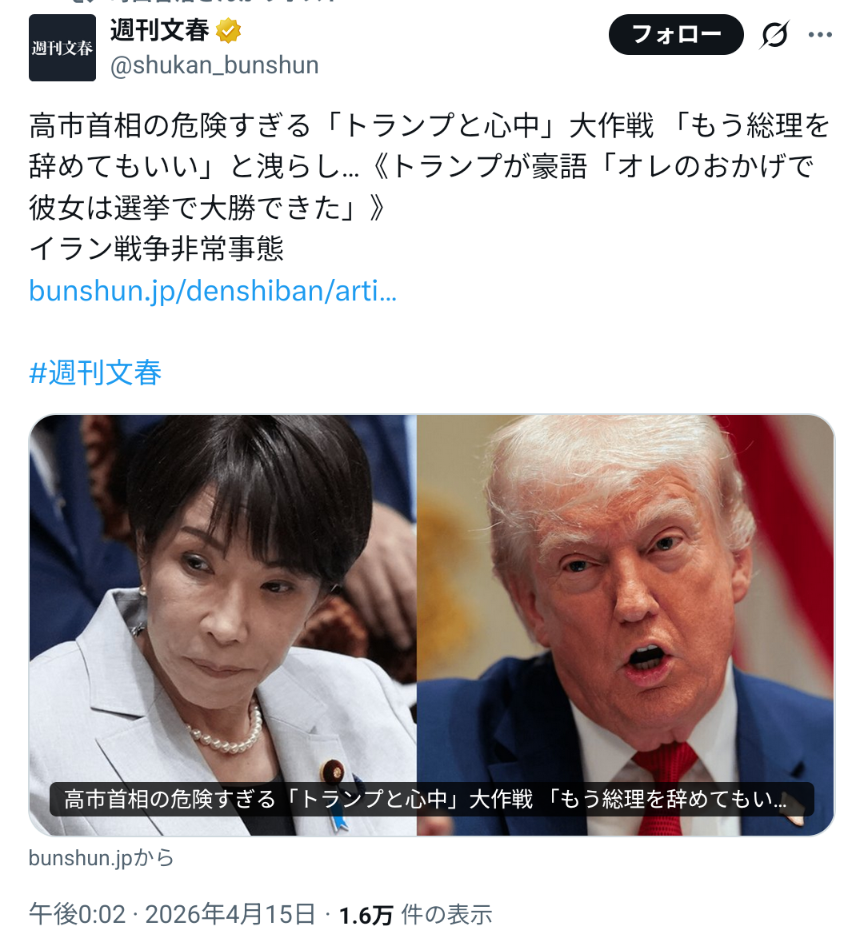
Task: Click the tweet headline starting 高市首相の危険すぎる
Action: coord(429,167)
